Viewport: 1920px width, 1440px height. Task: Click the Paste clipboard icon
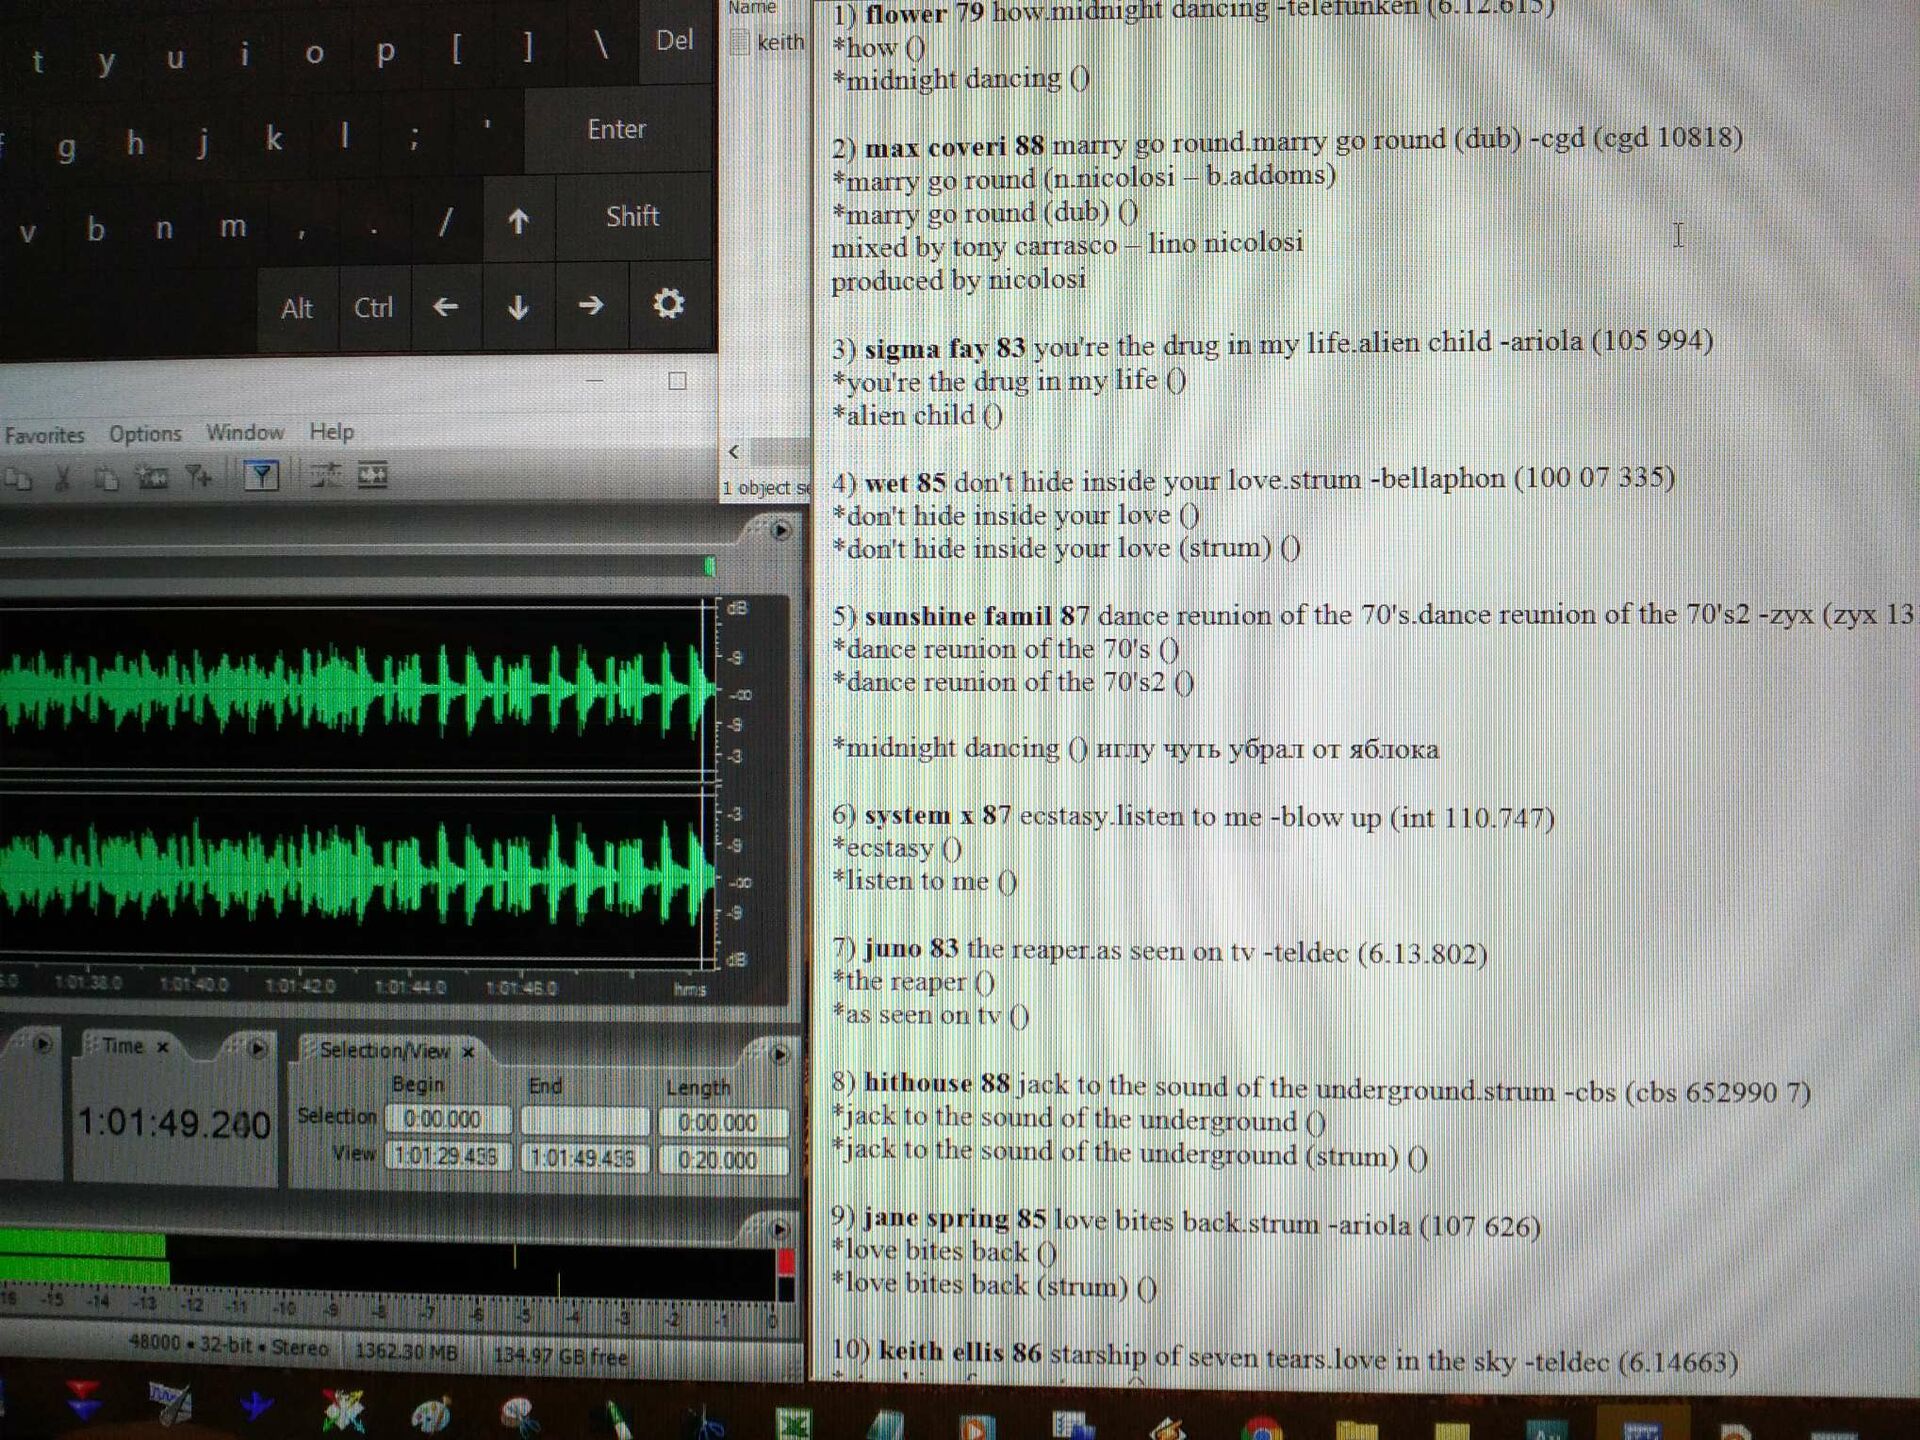(x=107, y=479)
